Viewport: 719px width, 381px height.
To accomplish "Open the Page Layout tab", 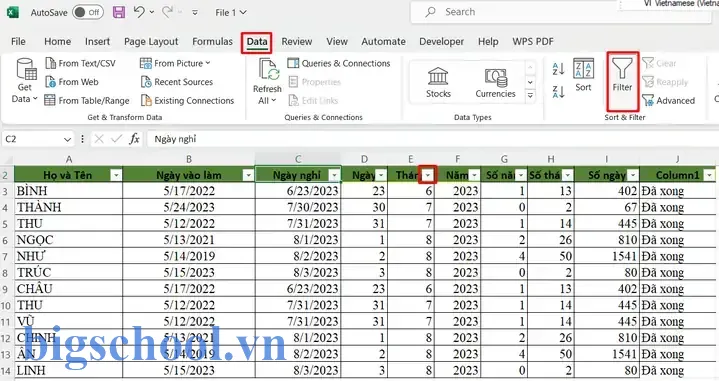I will 151,42.
